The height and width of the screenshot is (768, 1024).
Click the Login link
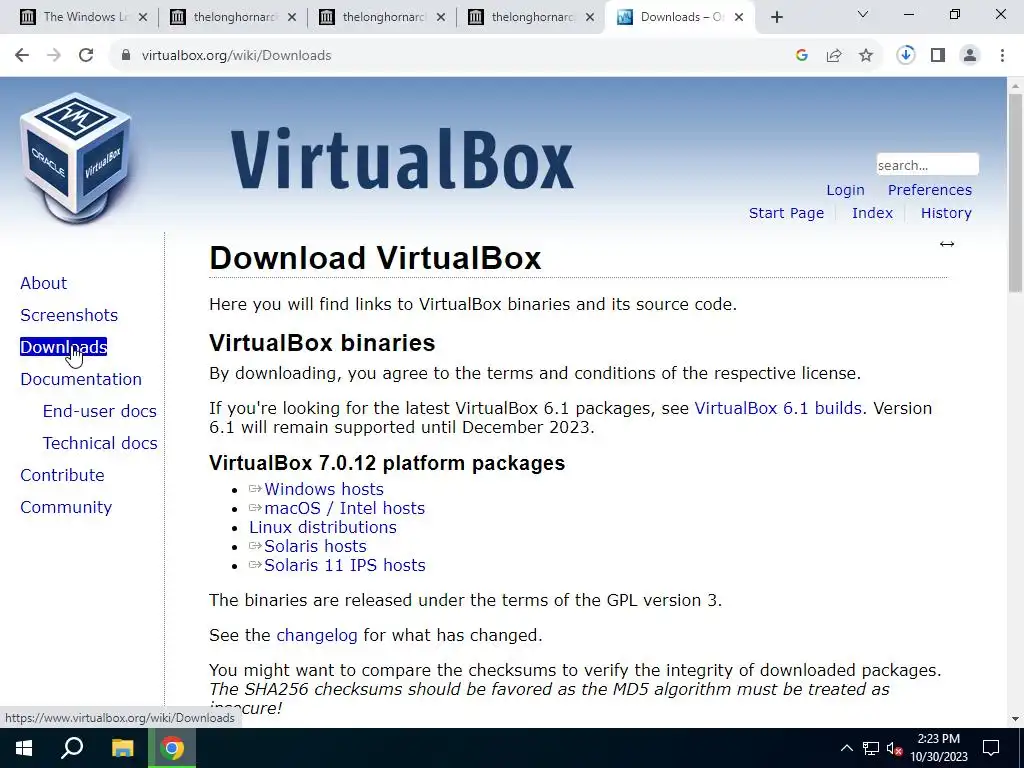(845, 190)
